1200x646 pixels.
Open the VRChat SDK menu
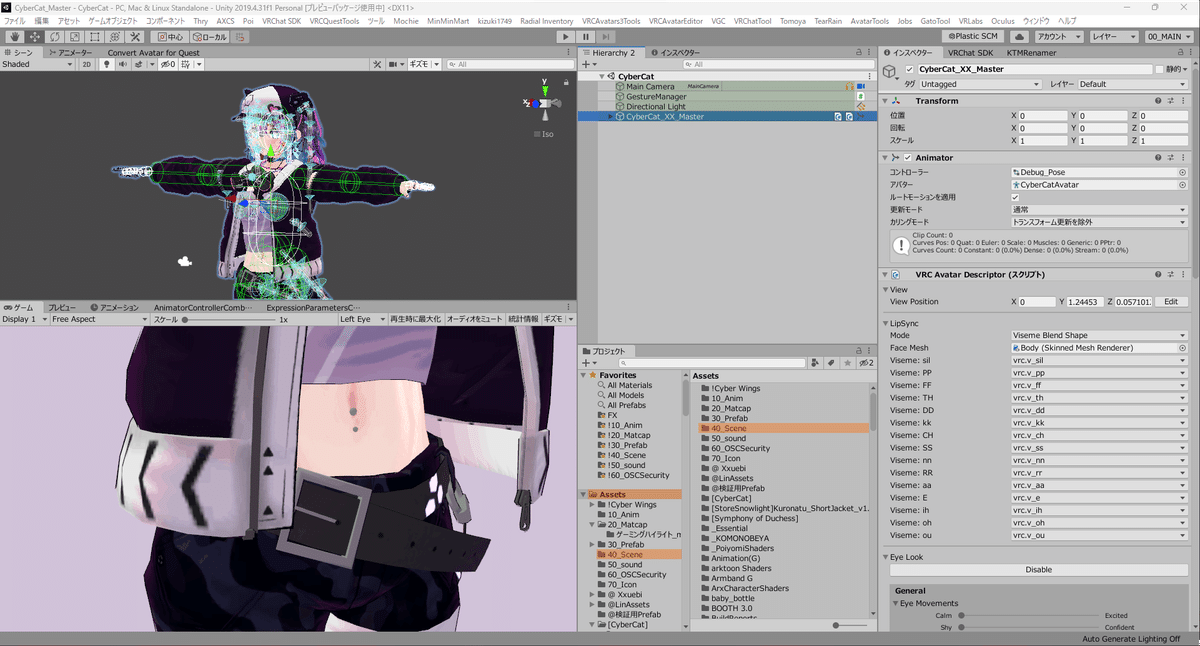[x=282, y=21]
